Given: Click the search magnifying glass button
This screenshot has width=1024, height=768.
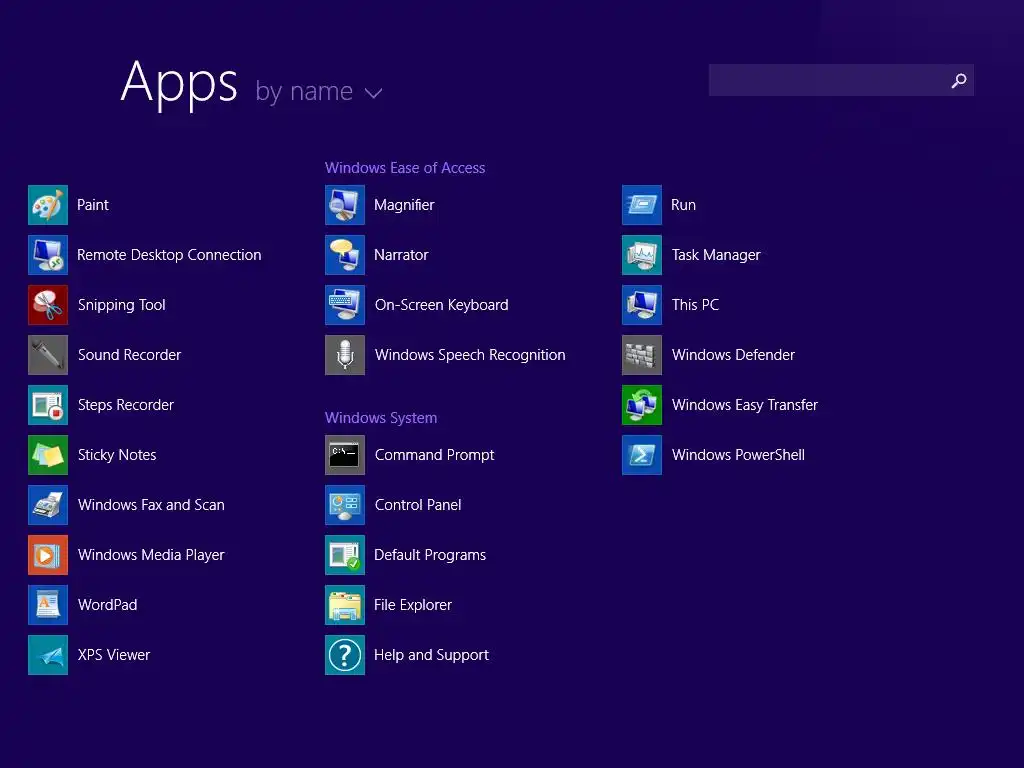Looking at the screenshot, I should point(959,80).
